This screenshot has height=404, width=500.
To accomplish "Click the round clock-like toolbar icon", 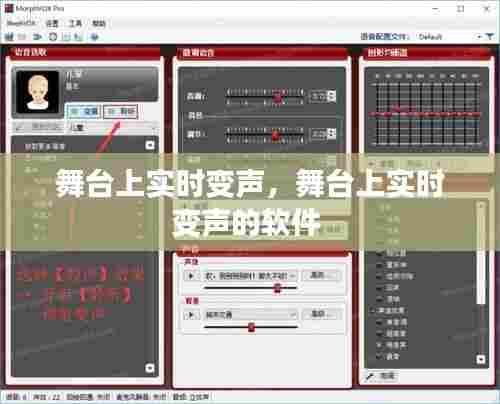I will (x=53, y=37).
